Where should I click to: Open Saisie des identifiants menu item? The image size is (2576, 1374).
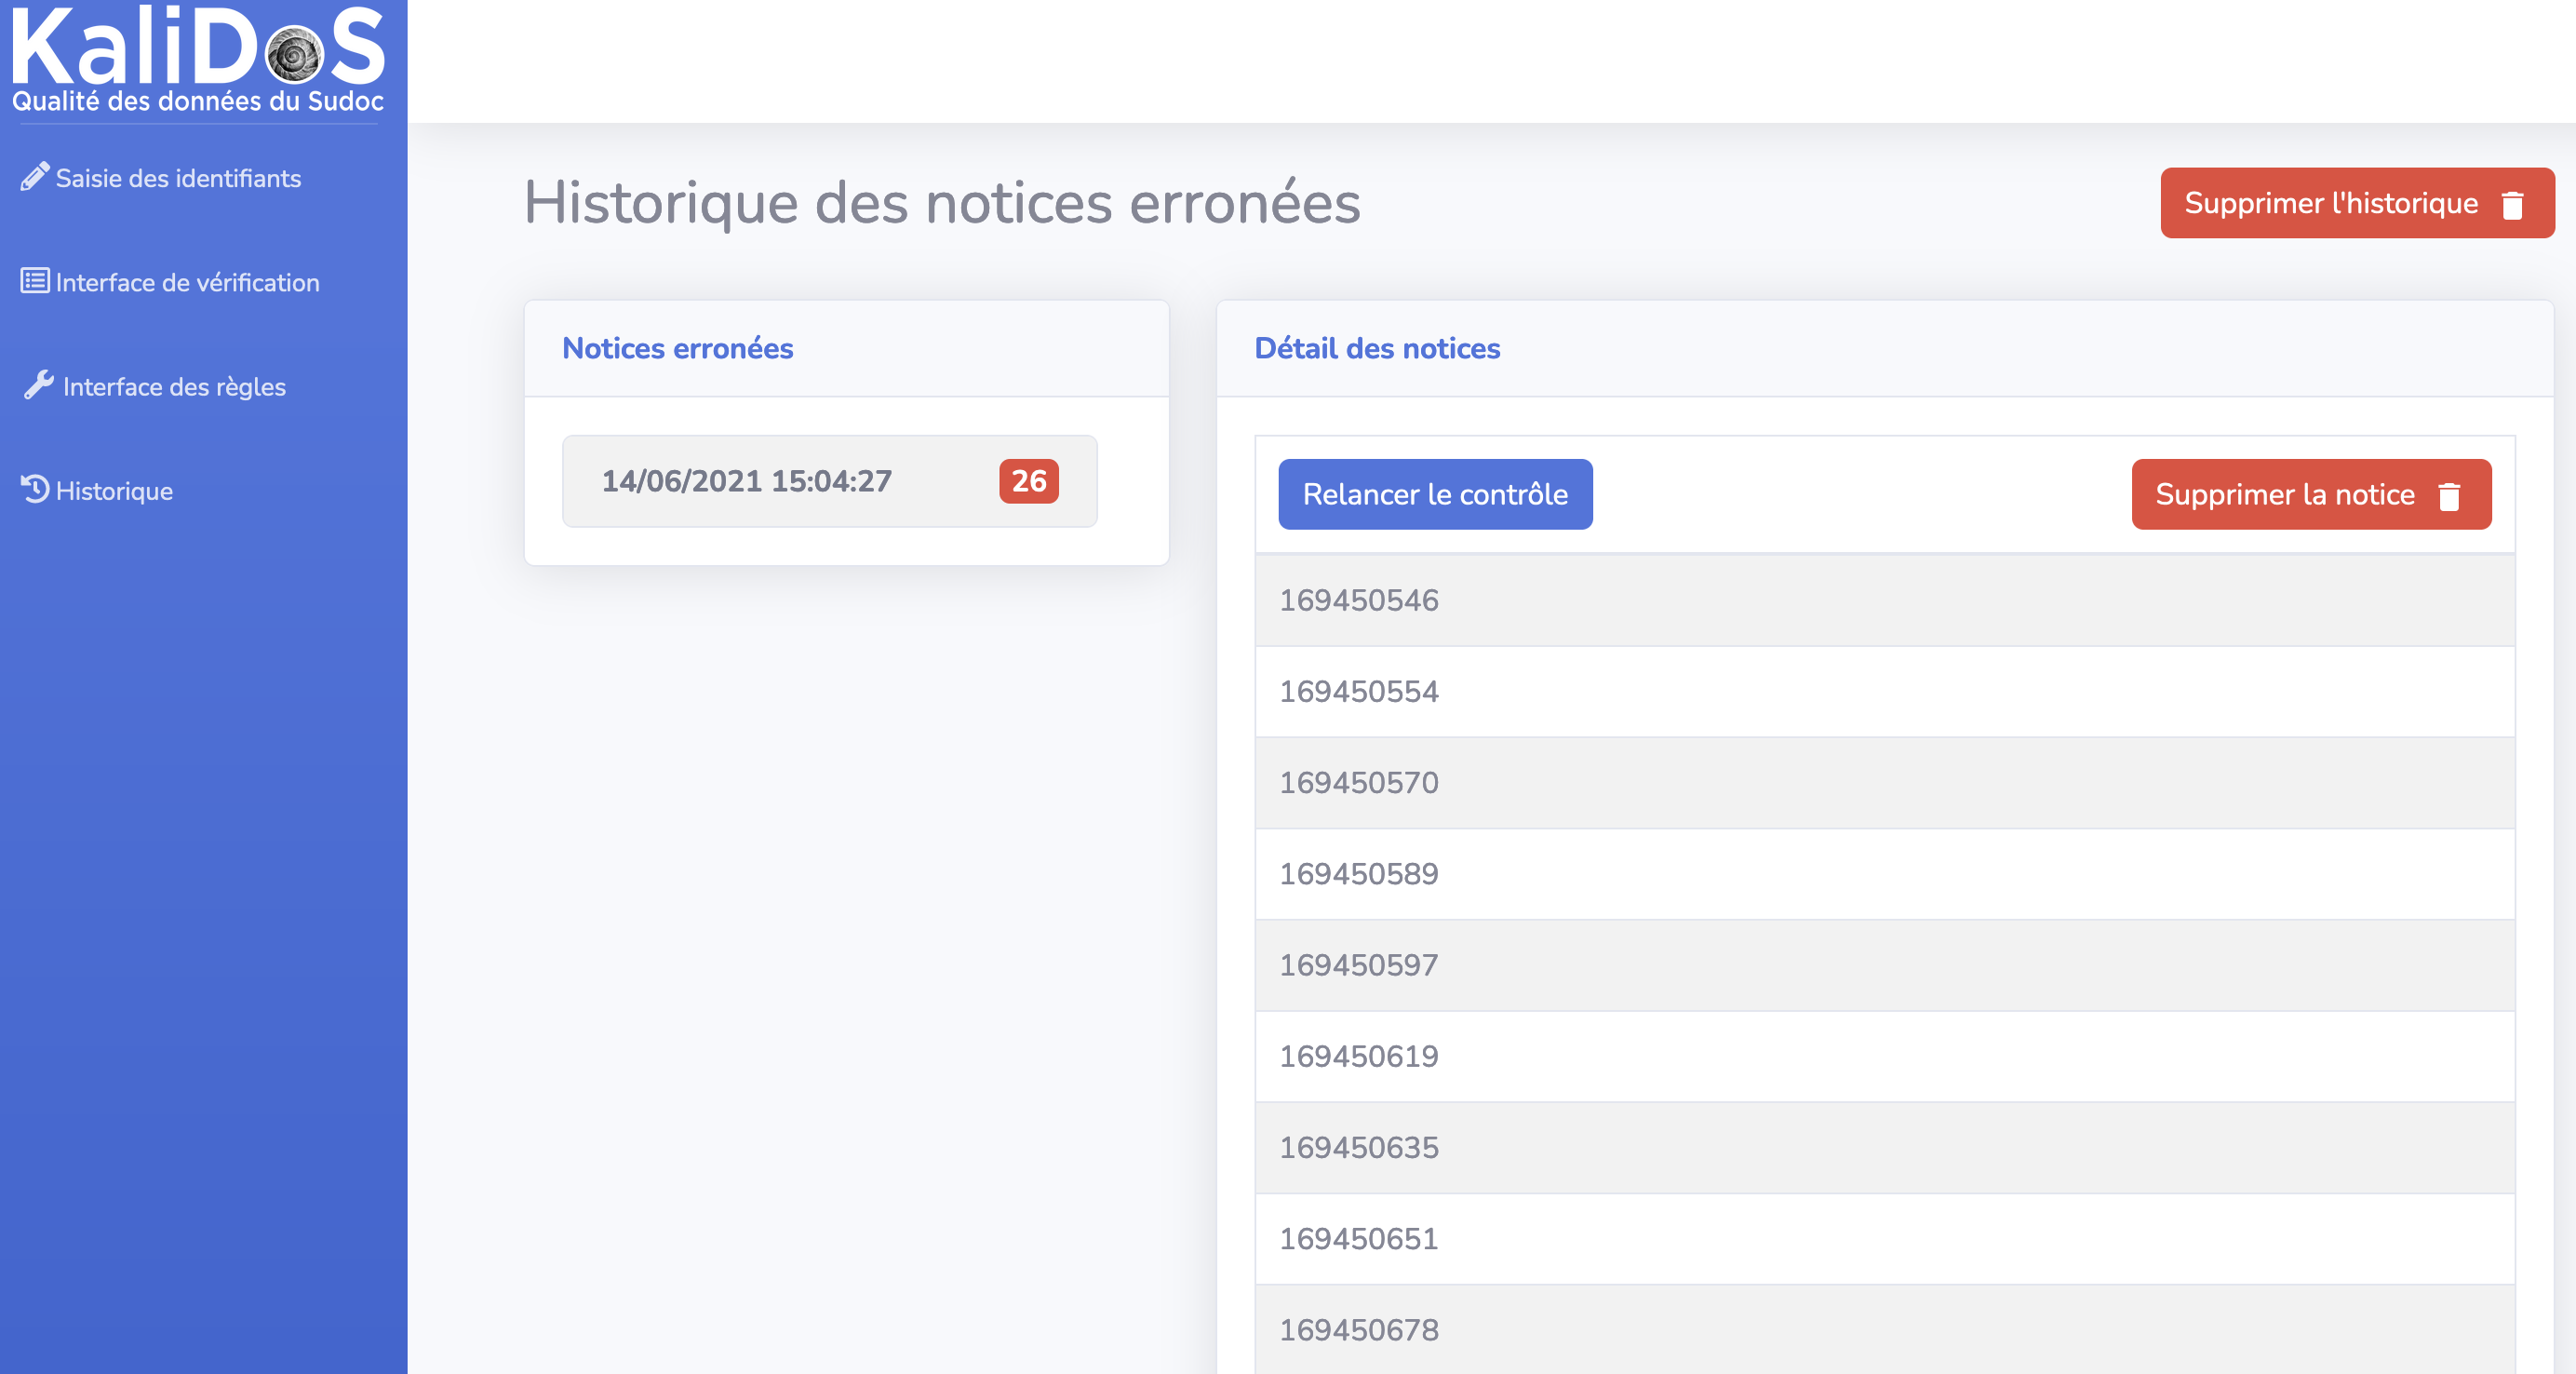178,178
